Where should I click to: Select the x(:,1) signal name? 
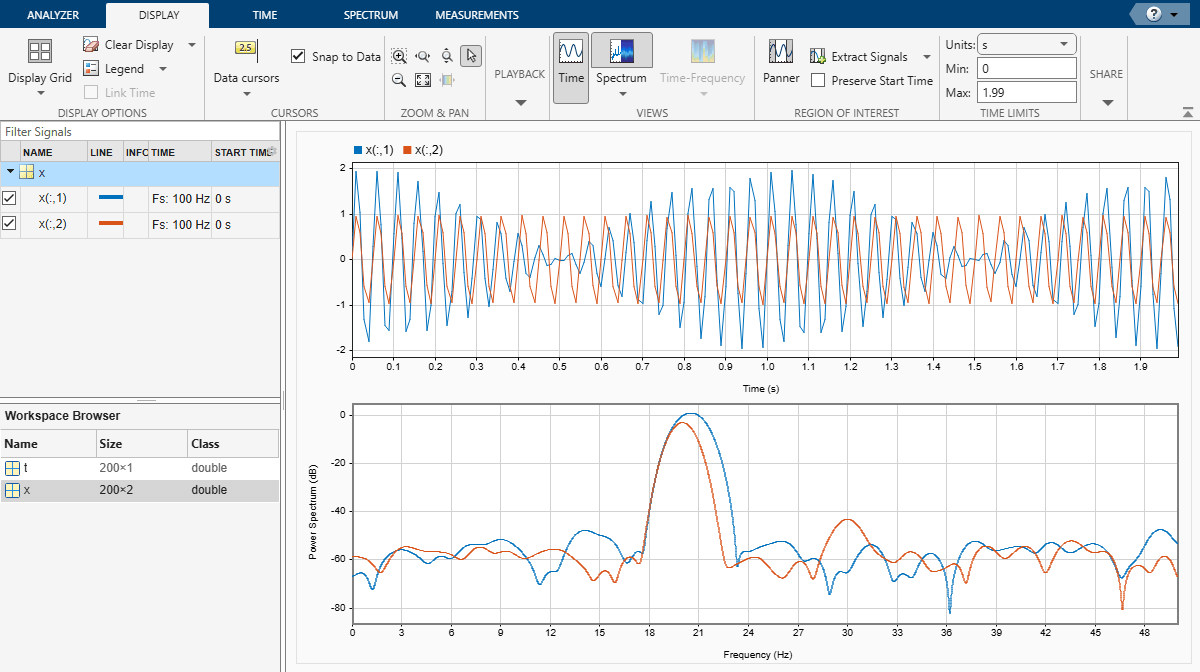coord(52,198)
